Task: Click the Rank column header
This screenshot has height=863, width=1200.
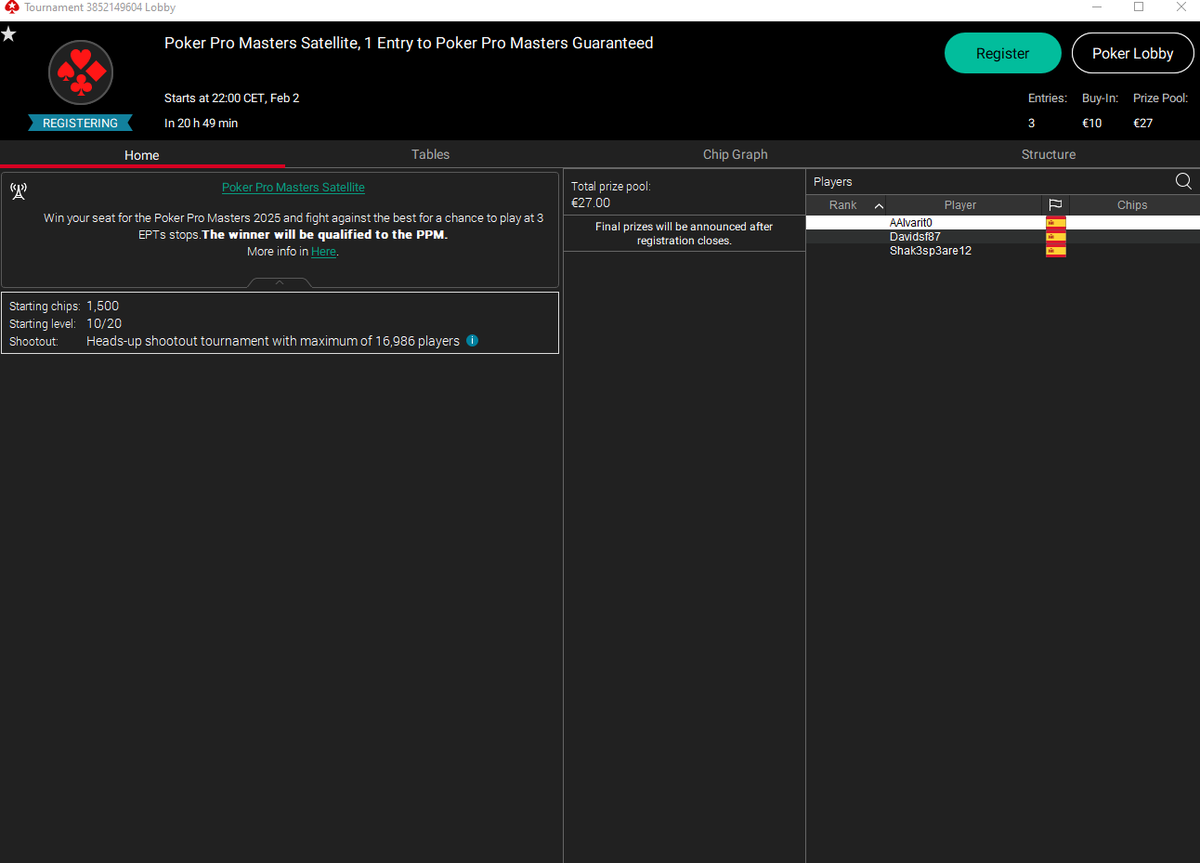Action: tap(843, 205)
